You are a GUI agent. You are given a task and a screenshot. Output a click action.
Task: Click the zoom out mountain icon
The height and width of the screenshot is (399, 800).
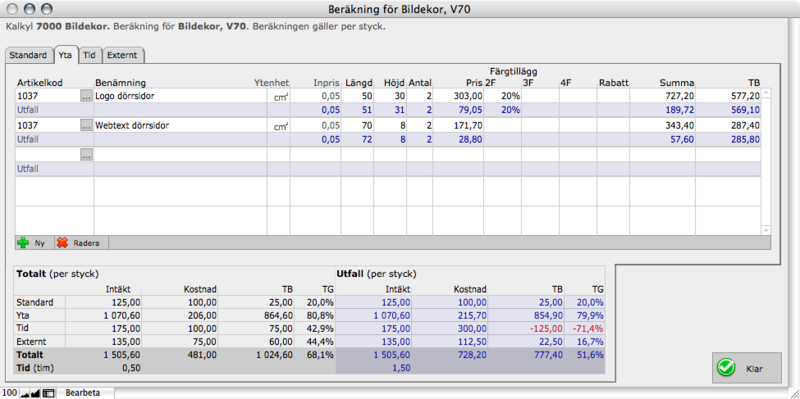(x=24, y=393)
